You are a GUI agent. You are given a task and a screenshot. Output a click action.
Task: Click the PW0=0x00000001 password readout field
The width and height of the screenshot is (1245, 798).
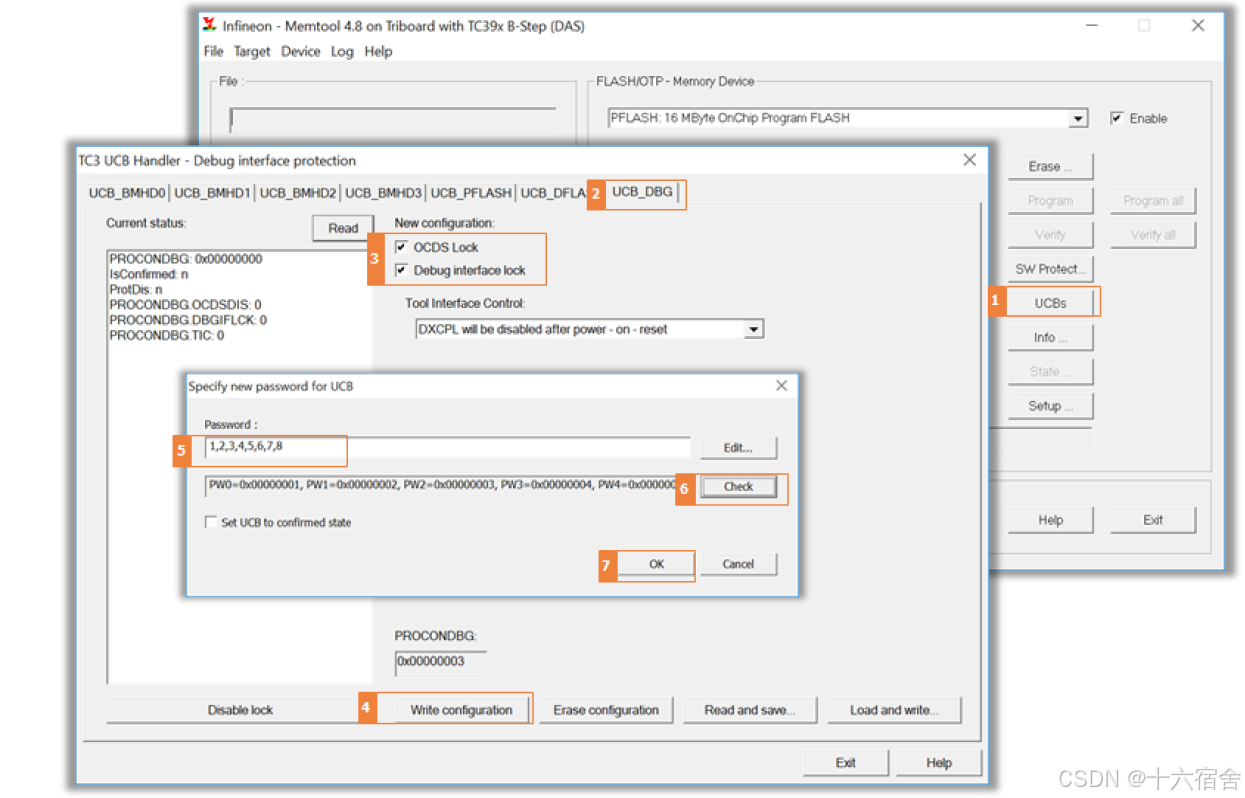click(x=441, y=486)
